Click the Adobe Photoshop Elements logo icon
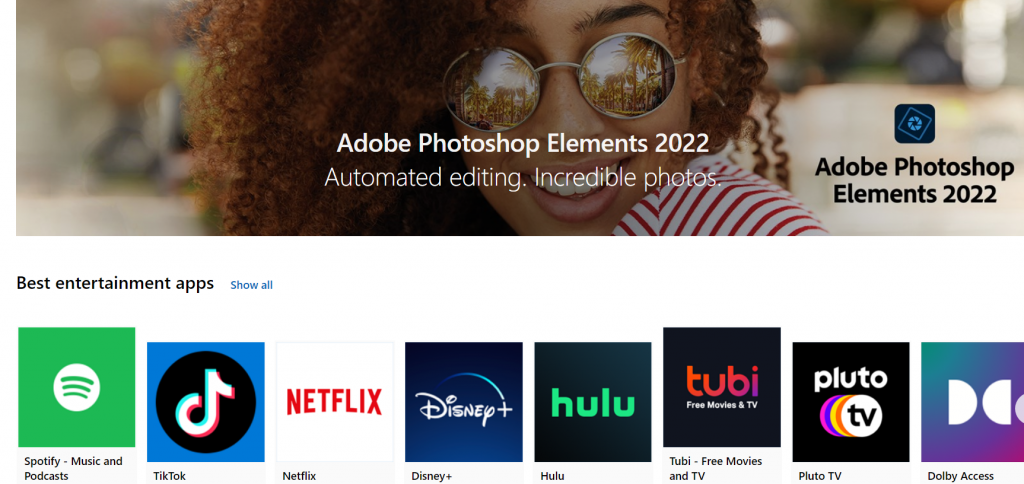The width and height of the screenshot is (1024, 484). coord(914,123)
